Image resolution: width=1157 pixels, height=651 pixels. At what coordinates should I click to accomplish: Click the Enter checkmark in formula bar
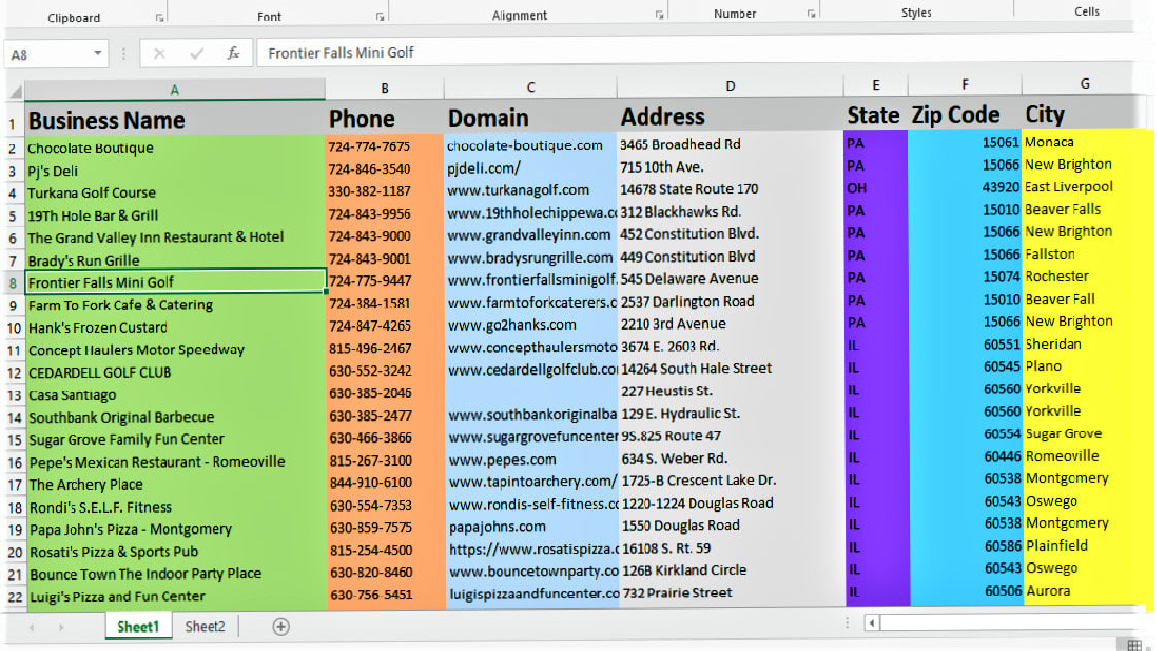pyautogui.click(x=196, y=53)
